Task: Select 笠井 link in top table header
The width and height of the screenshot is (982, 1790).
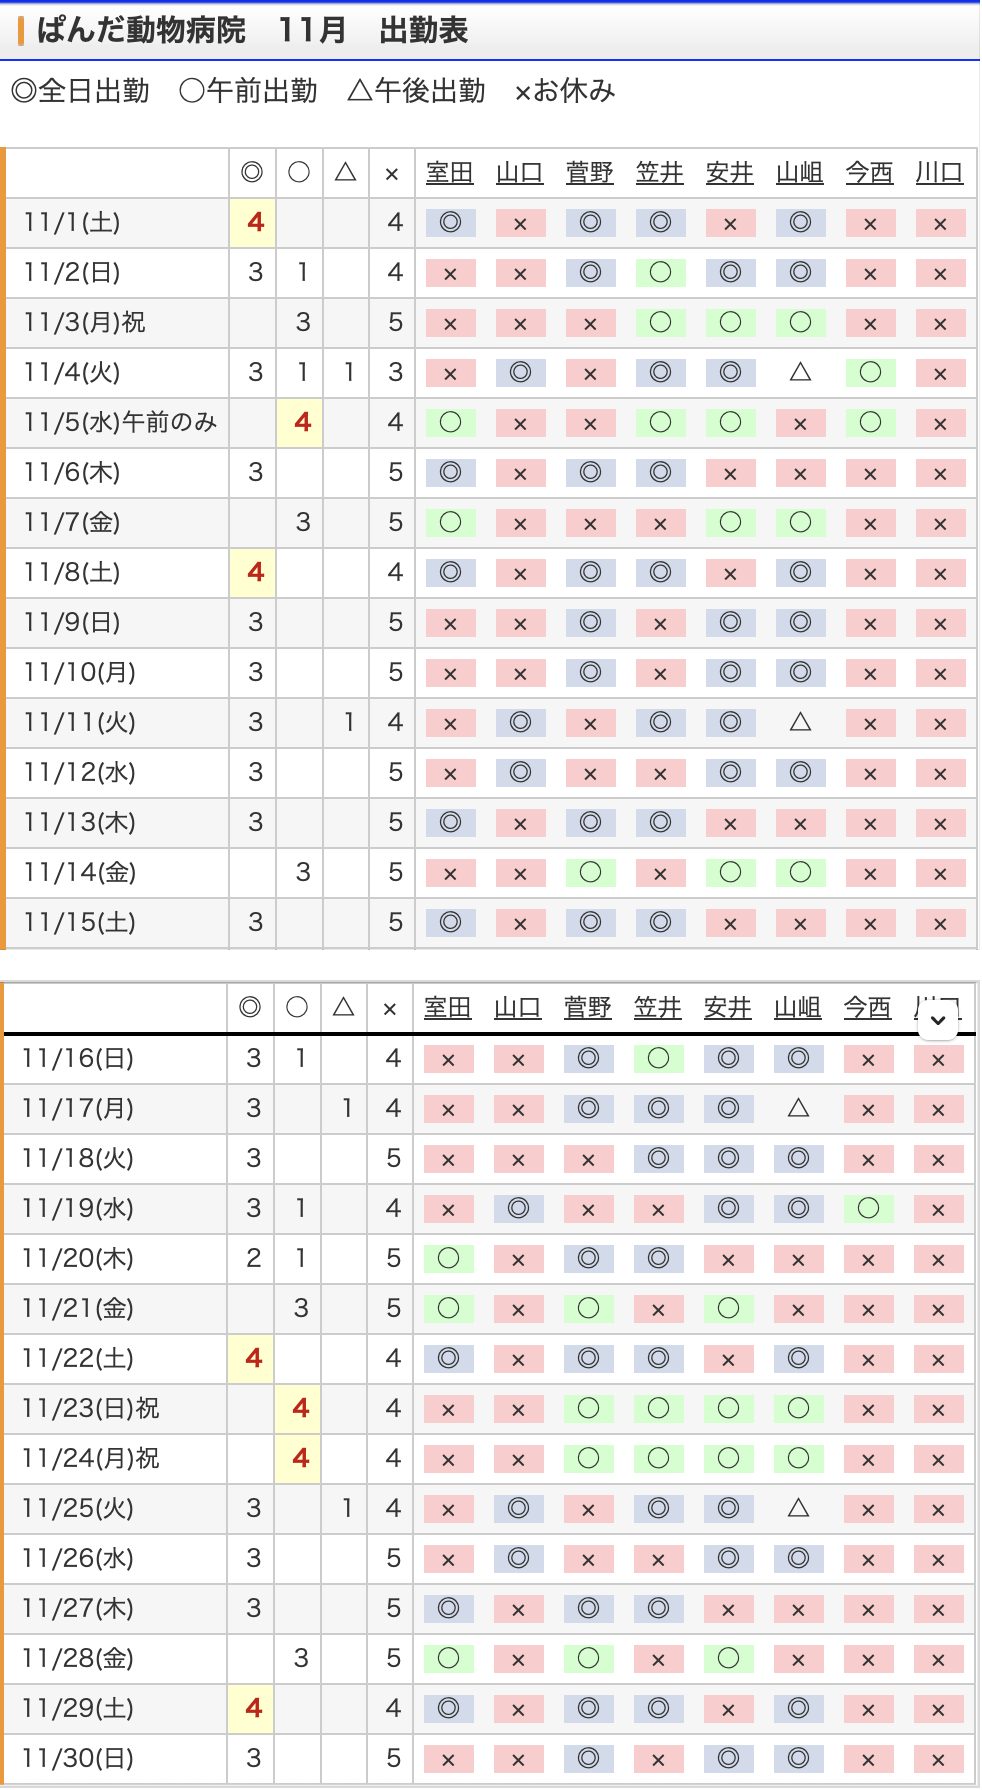Action: pos(659,173)
